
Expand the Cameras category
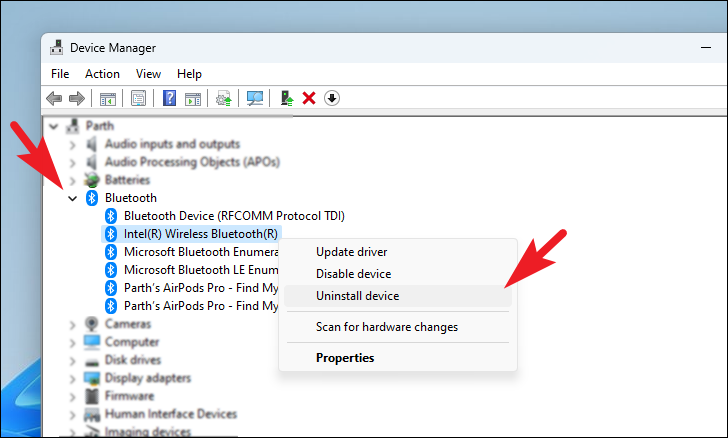click(x=72, y=325)
